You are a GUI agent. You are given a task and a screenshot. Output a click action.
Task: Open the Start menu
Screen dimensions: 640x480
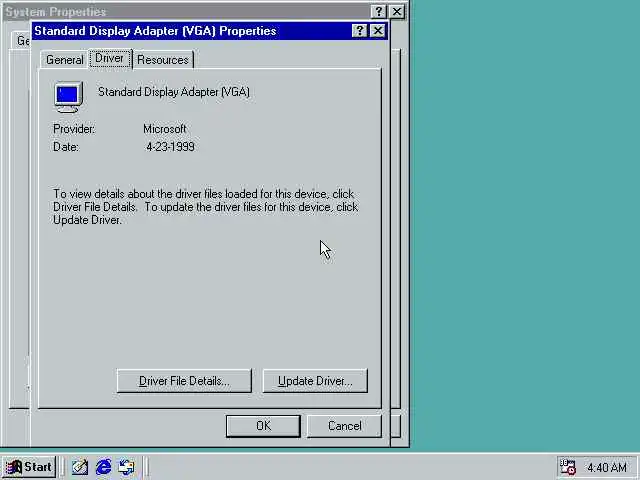[x=29, y=467]
